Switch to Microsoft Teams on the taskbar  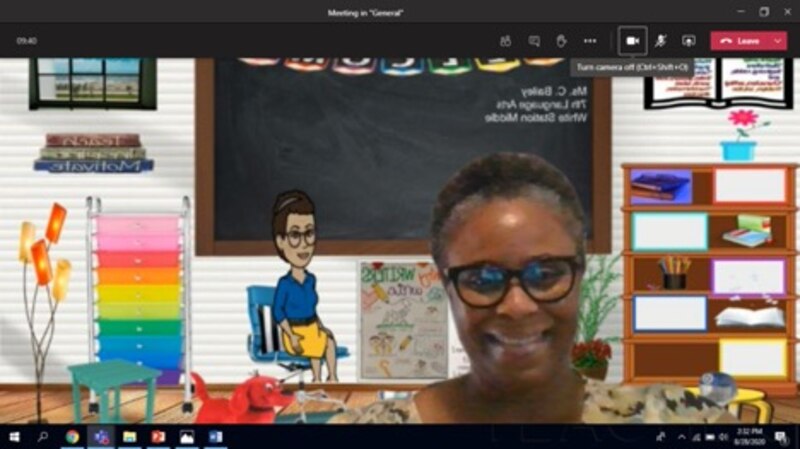pyautogui.click(x=100, y=437)
